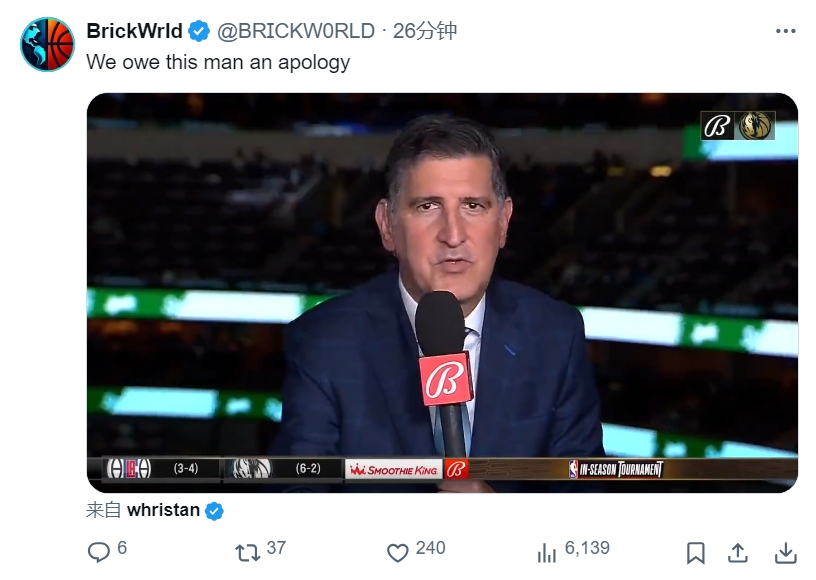Click the verified badge next to whristan
This screenshot has height=580, width=816.
coord(214,511)
